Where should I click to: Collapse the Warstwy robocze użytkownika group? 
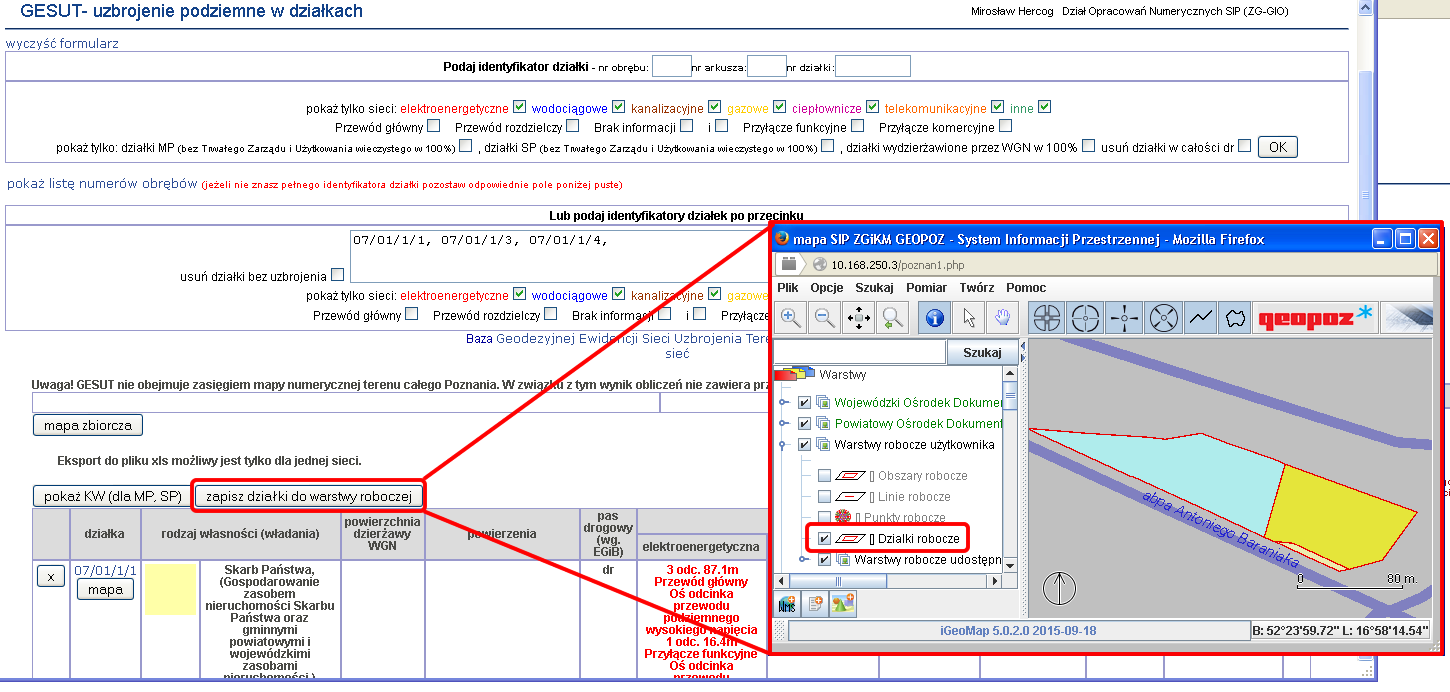(784, 445)
